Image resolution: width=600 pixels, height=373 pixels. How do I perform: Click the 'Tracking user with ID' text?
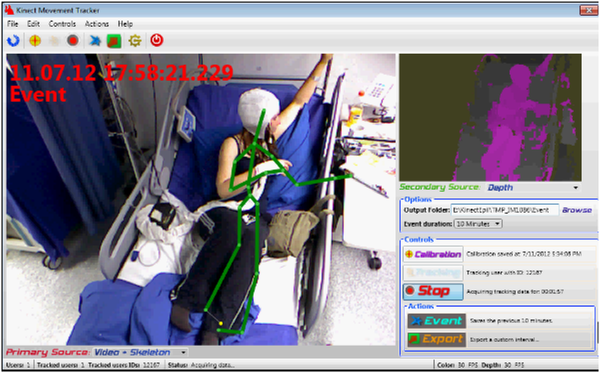pyautogui.click(x=504, y=272)
